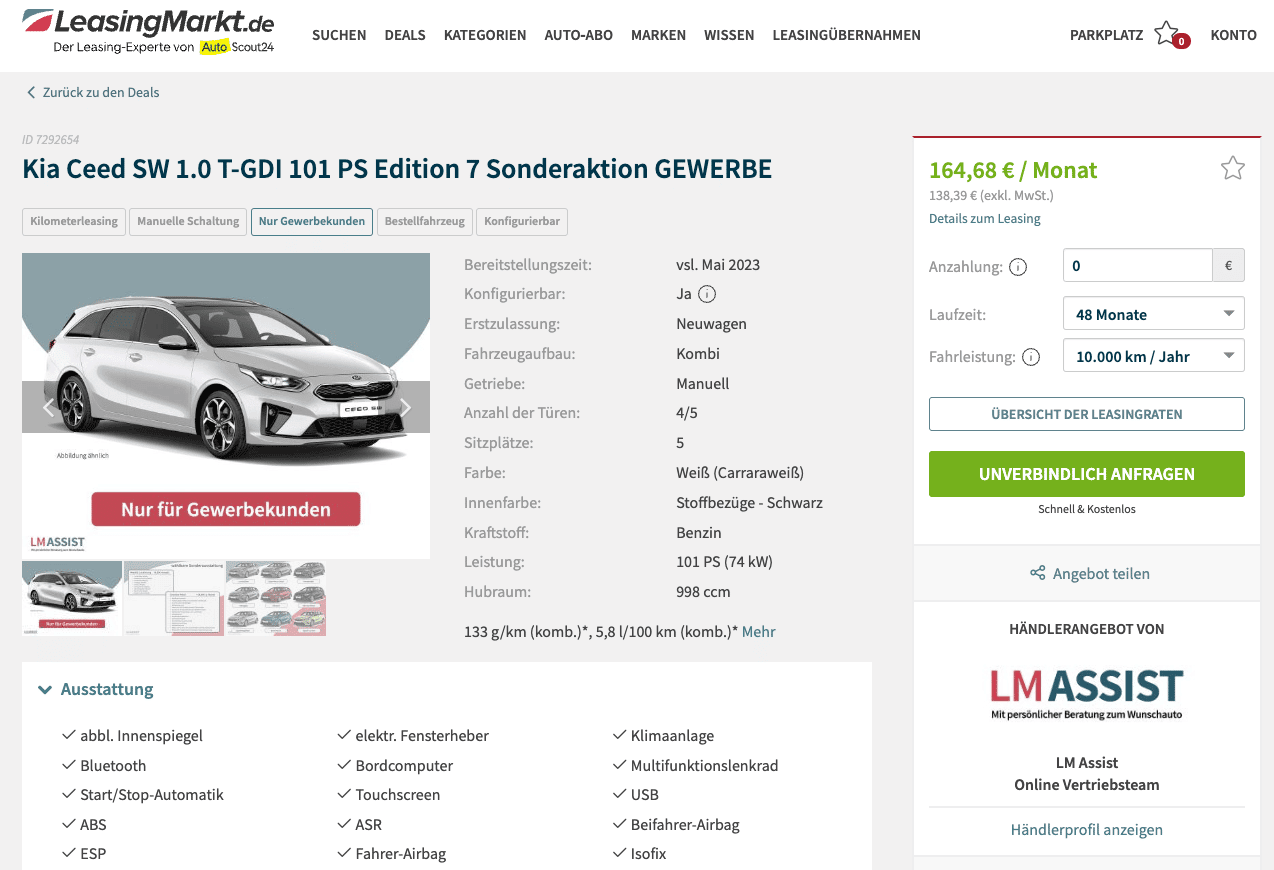Open the DEALS menu item
The height and width of the screenshot is (870, 1274).
[405, 35]
